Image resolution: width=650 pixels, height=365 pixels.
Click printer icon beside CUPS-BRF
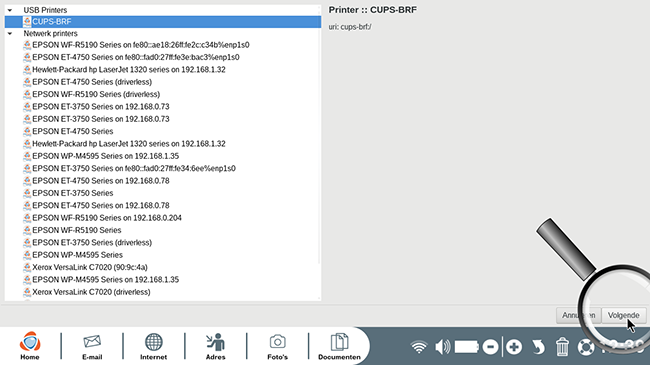click(27, 22)
